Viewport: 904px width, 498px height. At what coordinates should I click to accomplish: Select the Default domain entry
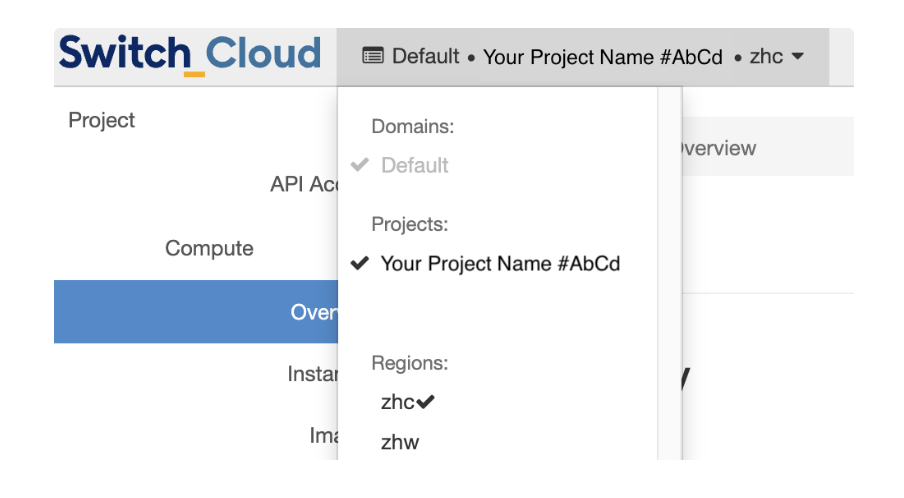click(x=415, y=165)
